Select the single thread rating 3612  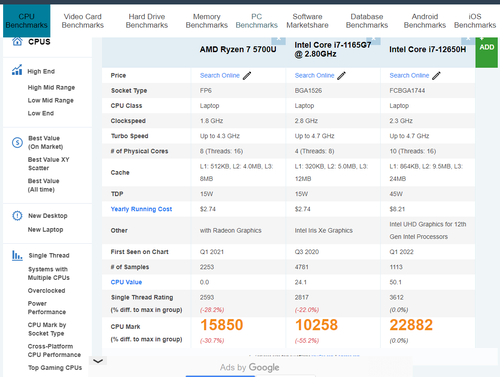(396, 297)
